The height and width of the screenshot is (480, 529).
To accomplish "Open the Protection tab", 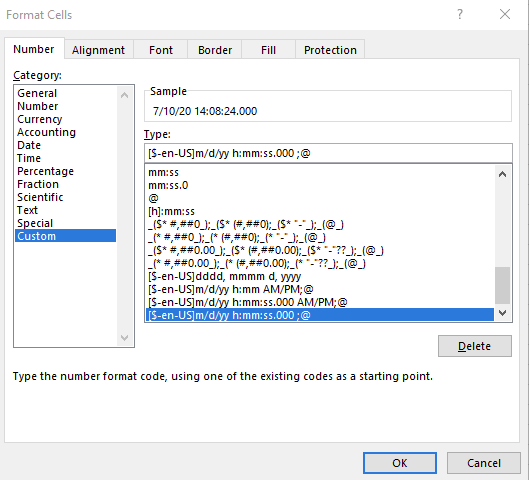I will 330,50.
